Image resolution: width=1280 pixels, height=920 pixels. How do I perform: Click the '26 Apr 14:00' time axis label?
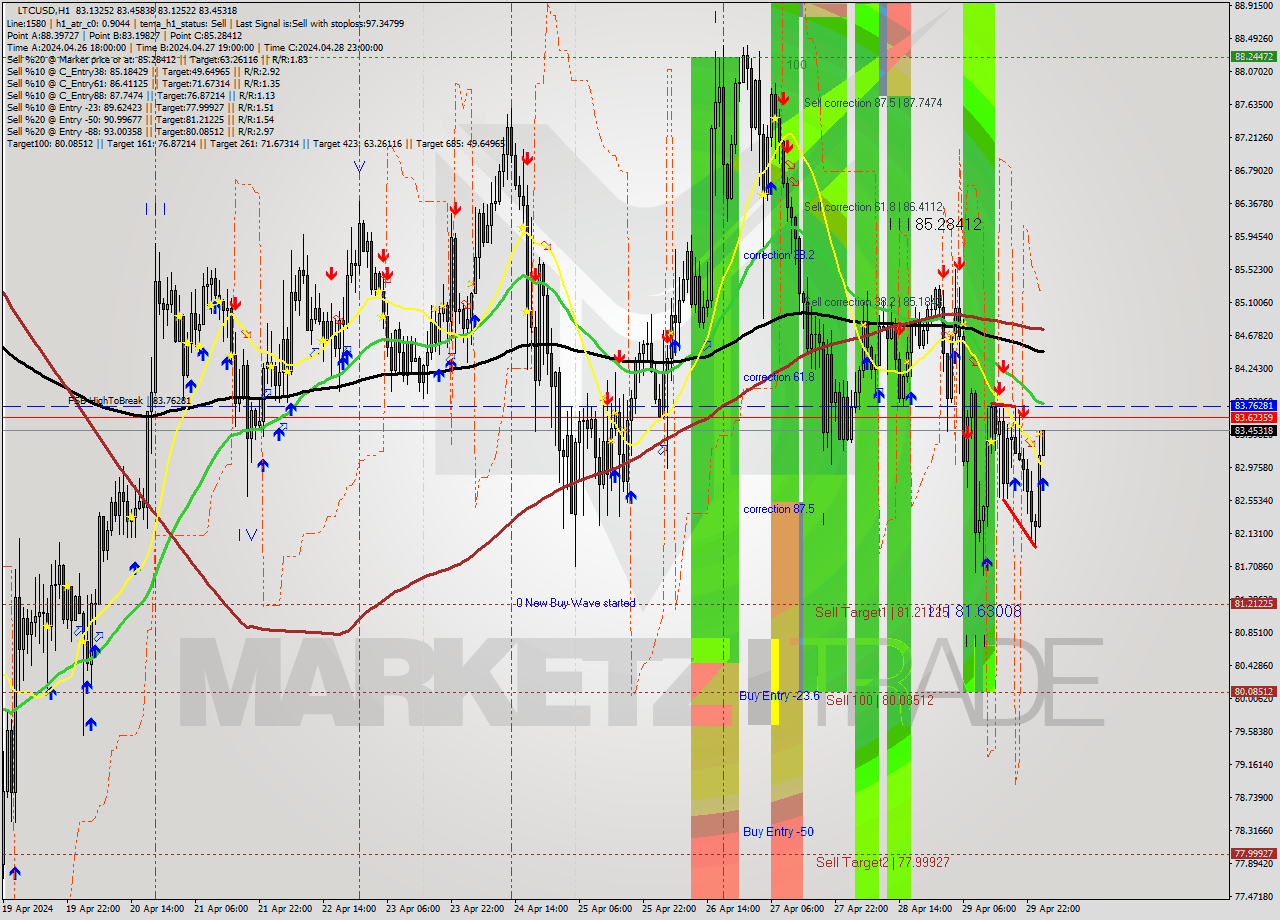734,909
